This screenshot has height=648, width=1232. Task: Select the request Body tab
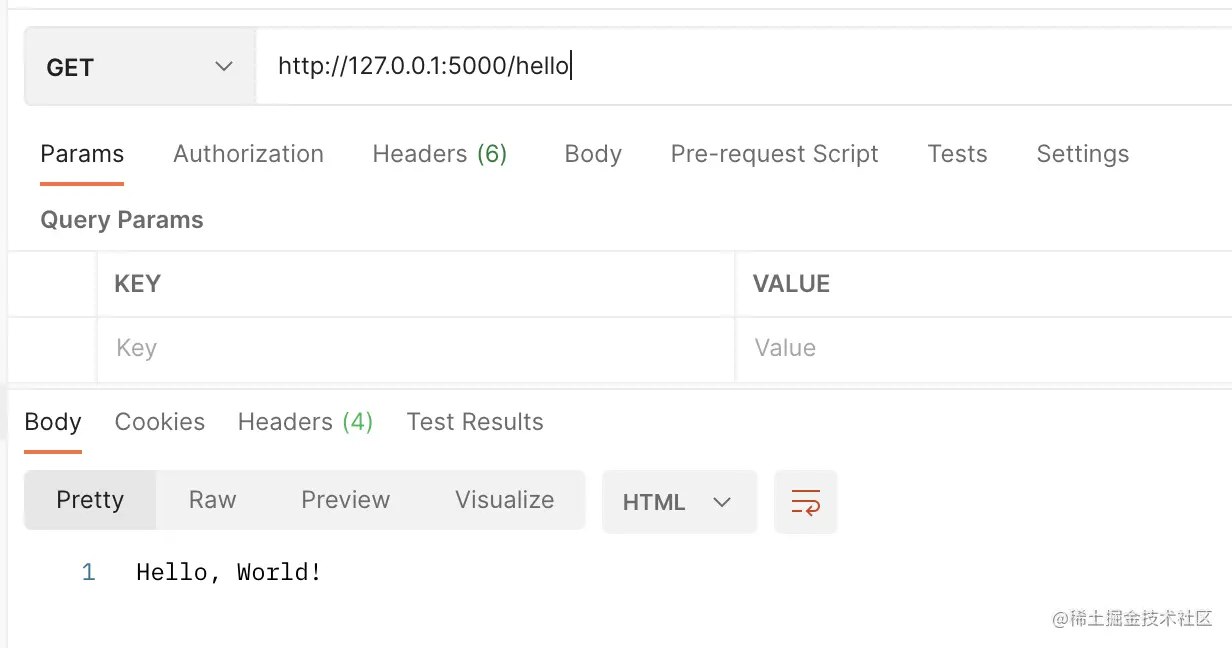pyautogui.click(x=593, y=154)
